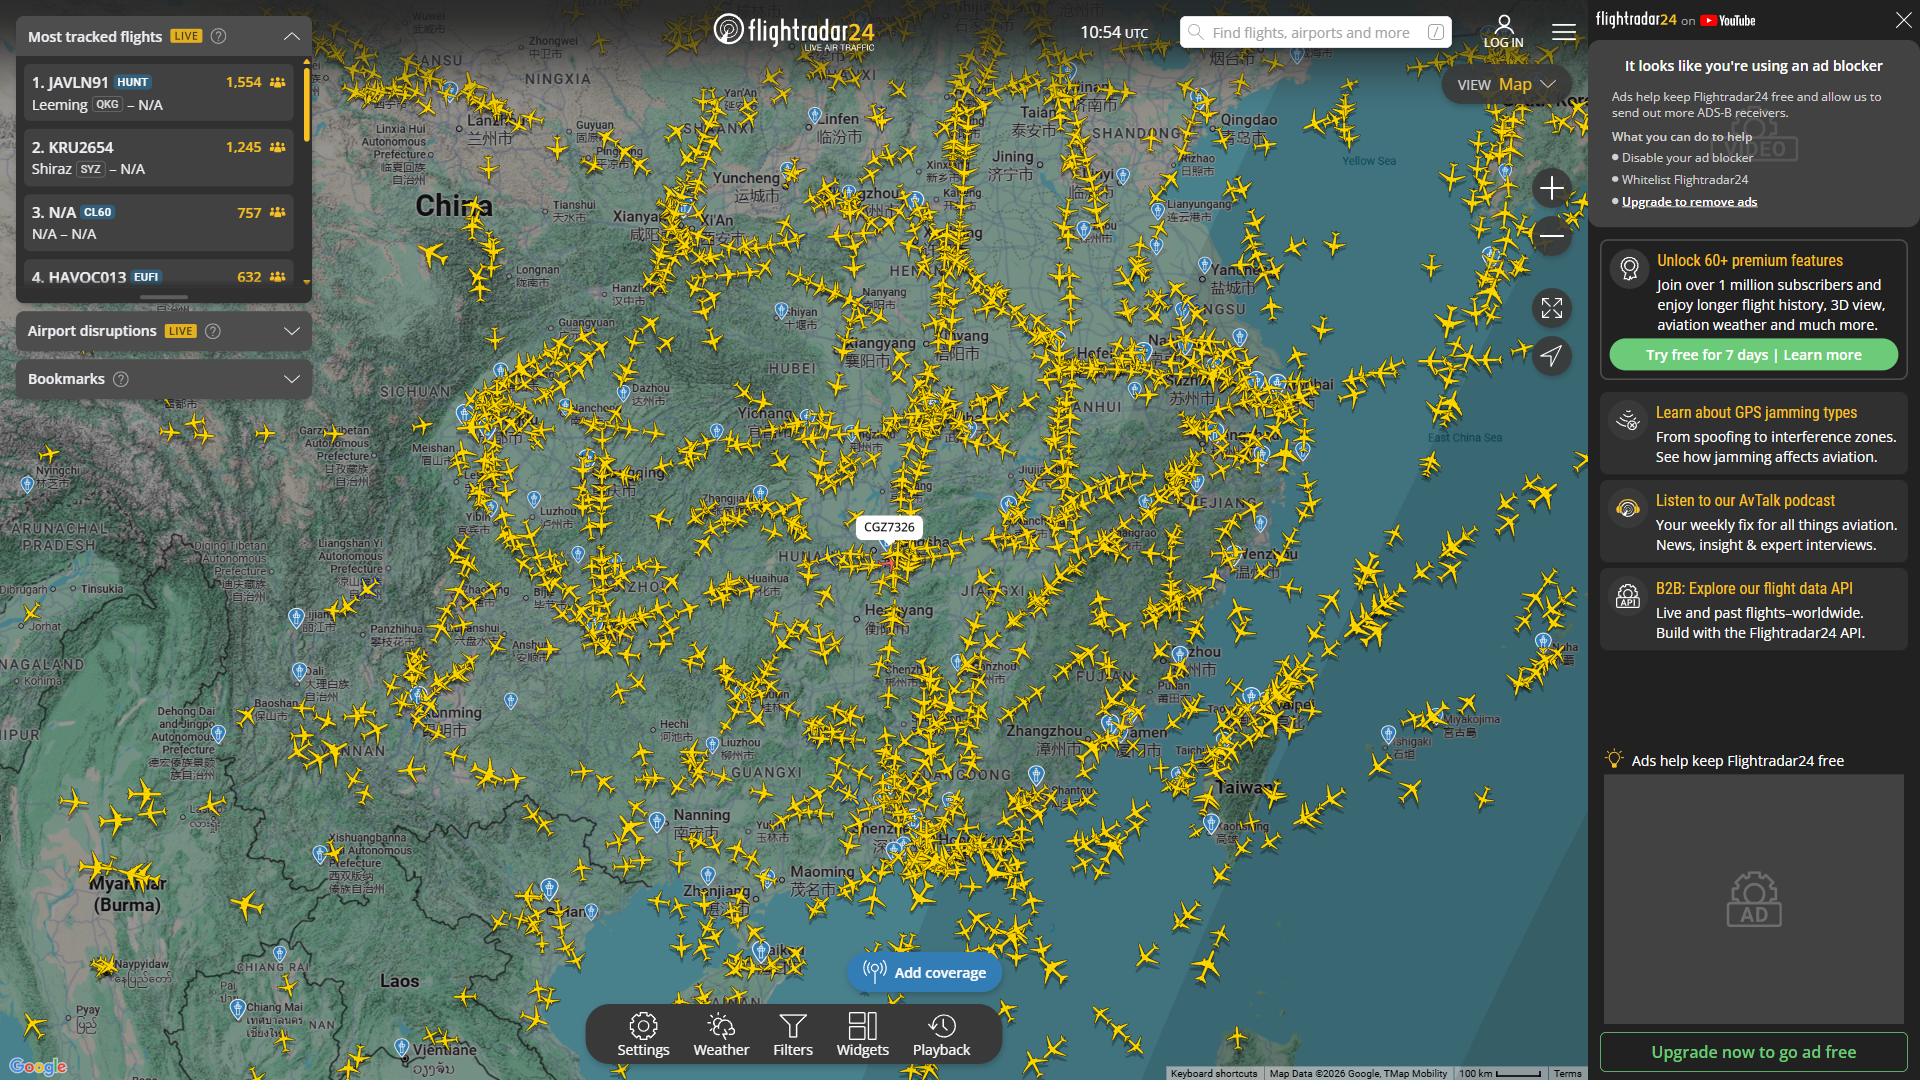Click the Flightradar24 logo
The height and width of the screenshot is (1080, 1920).
point(794,31)
